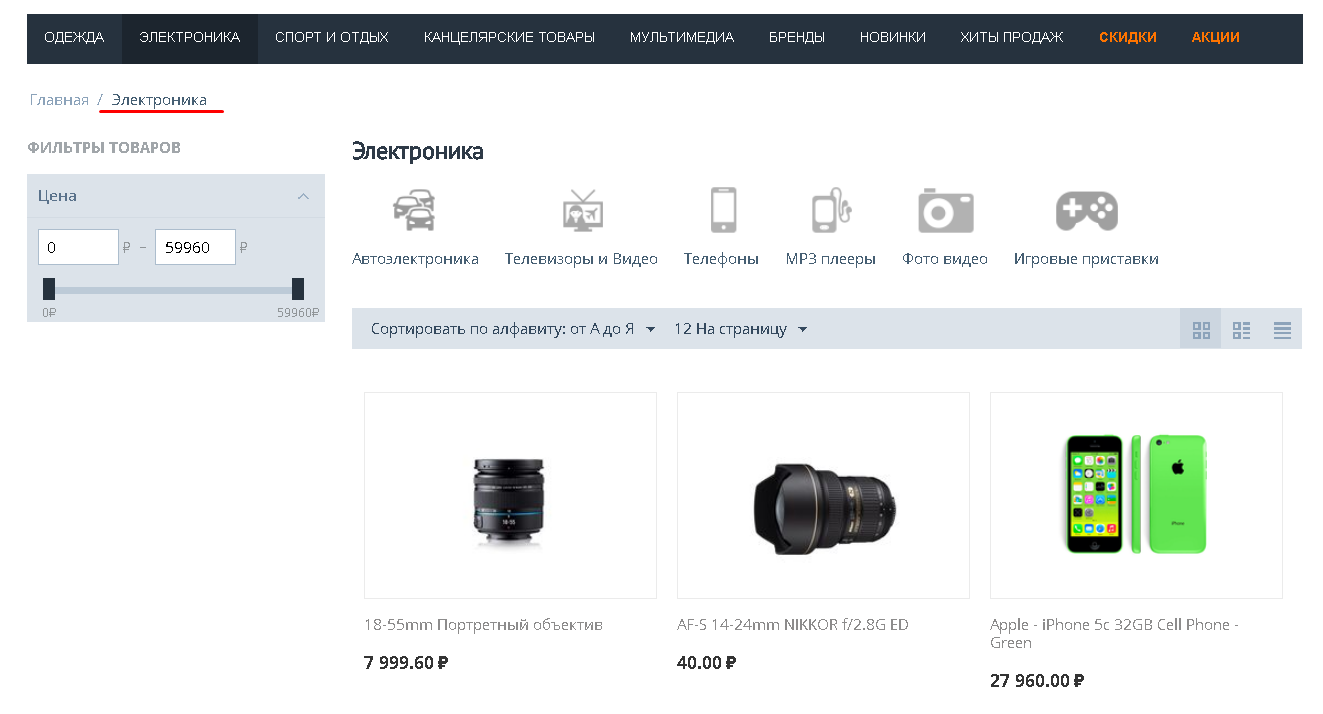Open the green iPhone 5c product image
The height and width of the screenshot is (714, 1323).
1136,496
